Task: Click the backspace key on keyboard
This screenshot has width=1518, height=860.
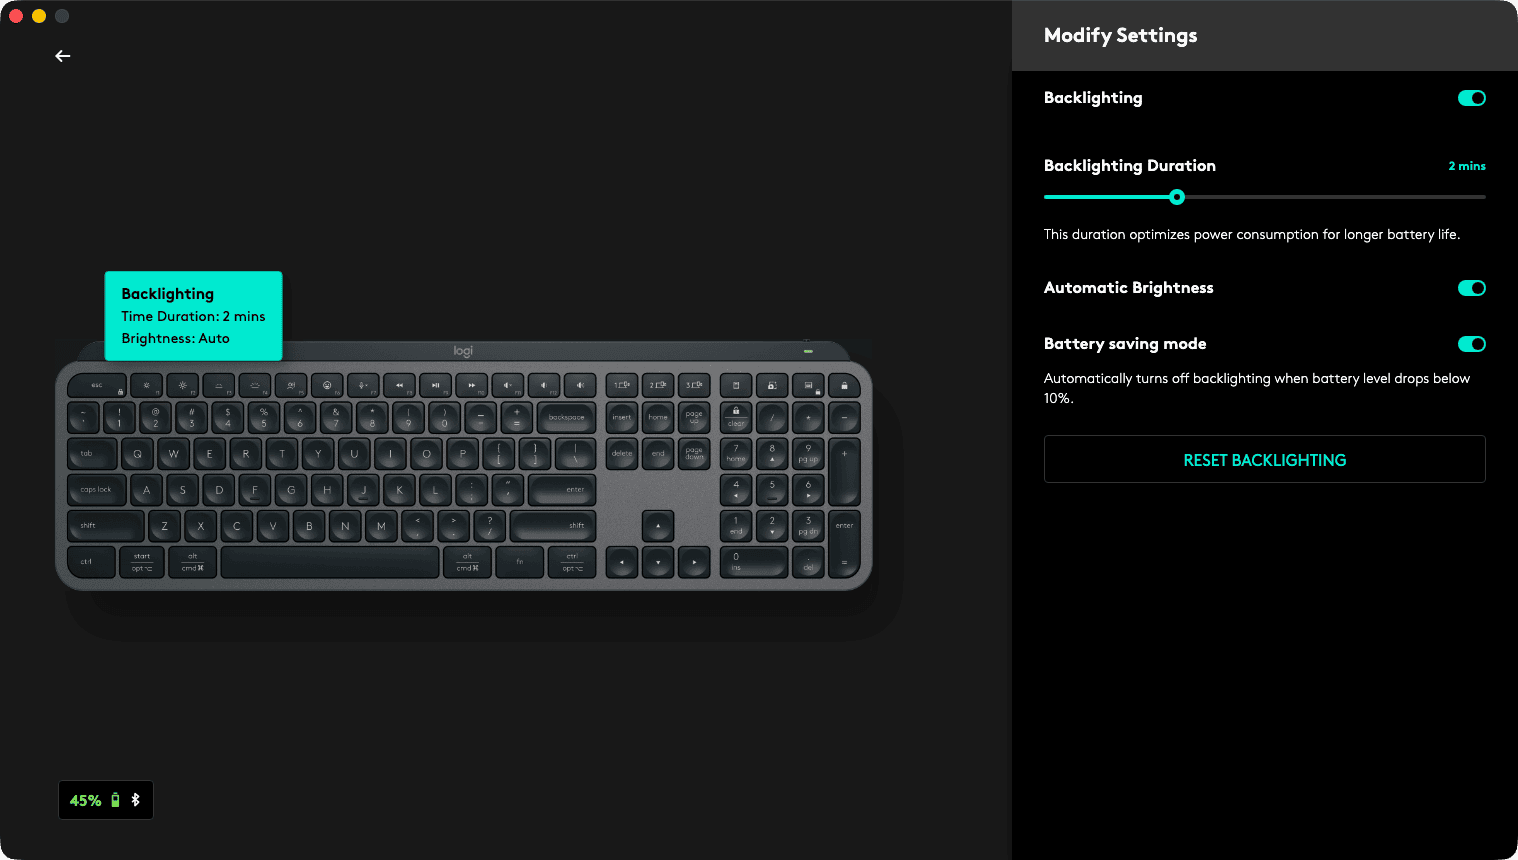Action: point(566,417)
